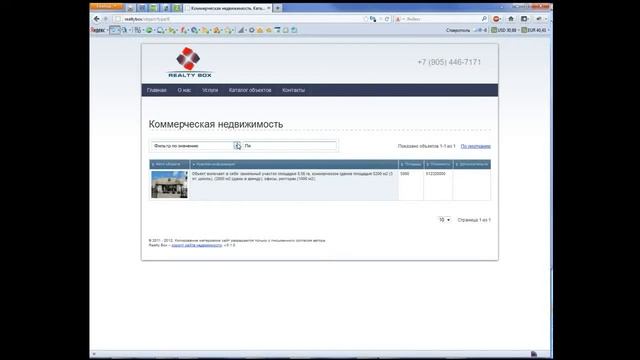Open the orange Firefox menu button
The height and width of the screenshot is (360, 640).
106,6
